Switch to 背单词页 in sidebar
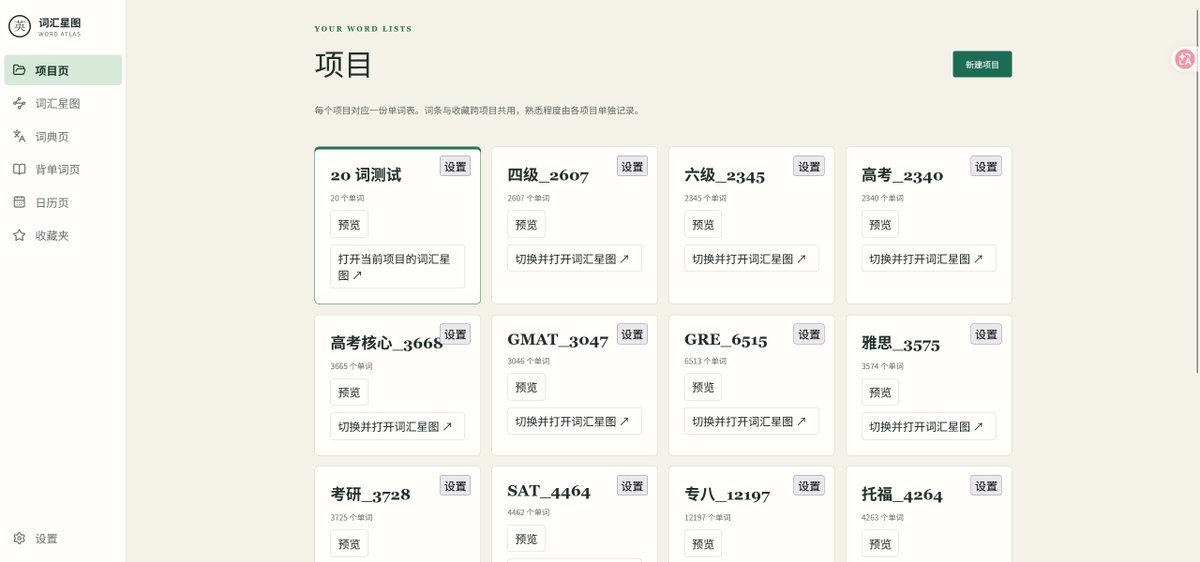 (x=63, y=169)
